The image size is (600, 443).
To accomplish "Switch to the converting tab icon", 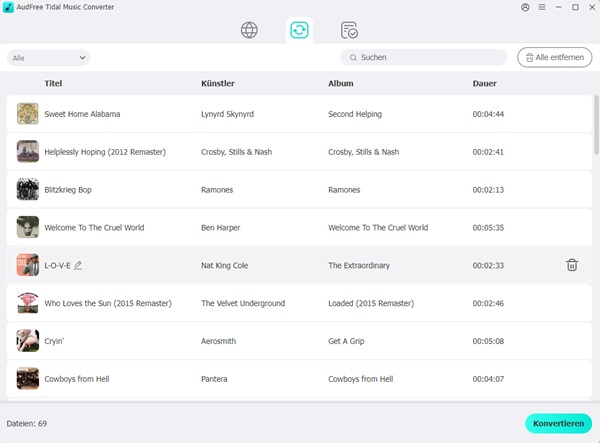I will coord(299,30).
